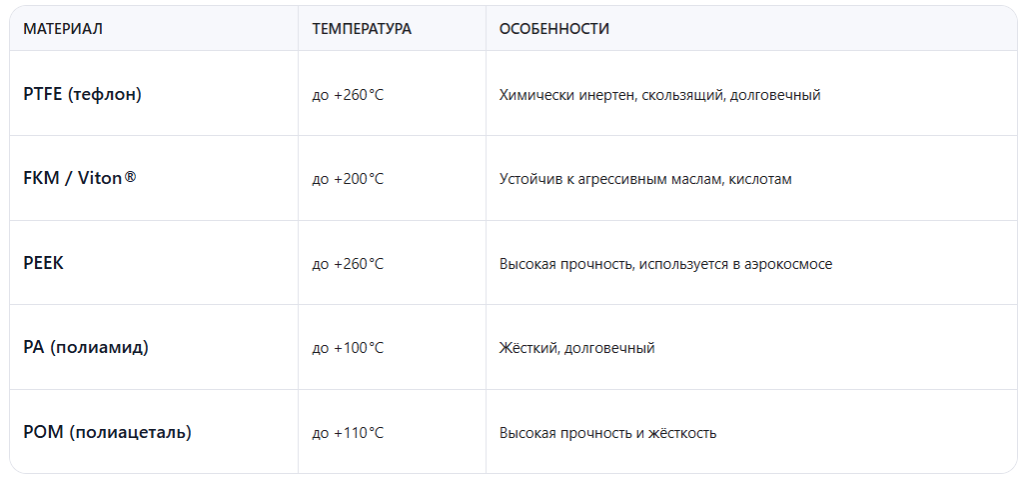
Task: Click the text Устойчив к агрессивным маслам, кислотам
Action: point(645,179)
